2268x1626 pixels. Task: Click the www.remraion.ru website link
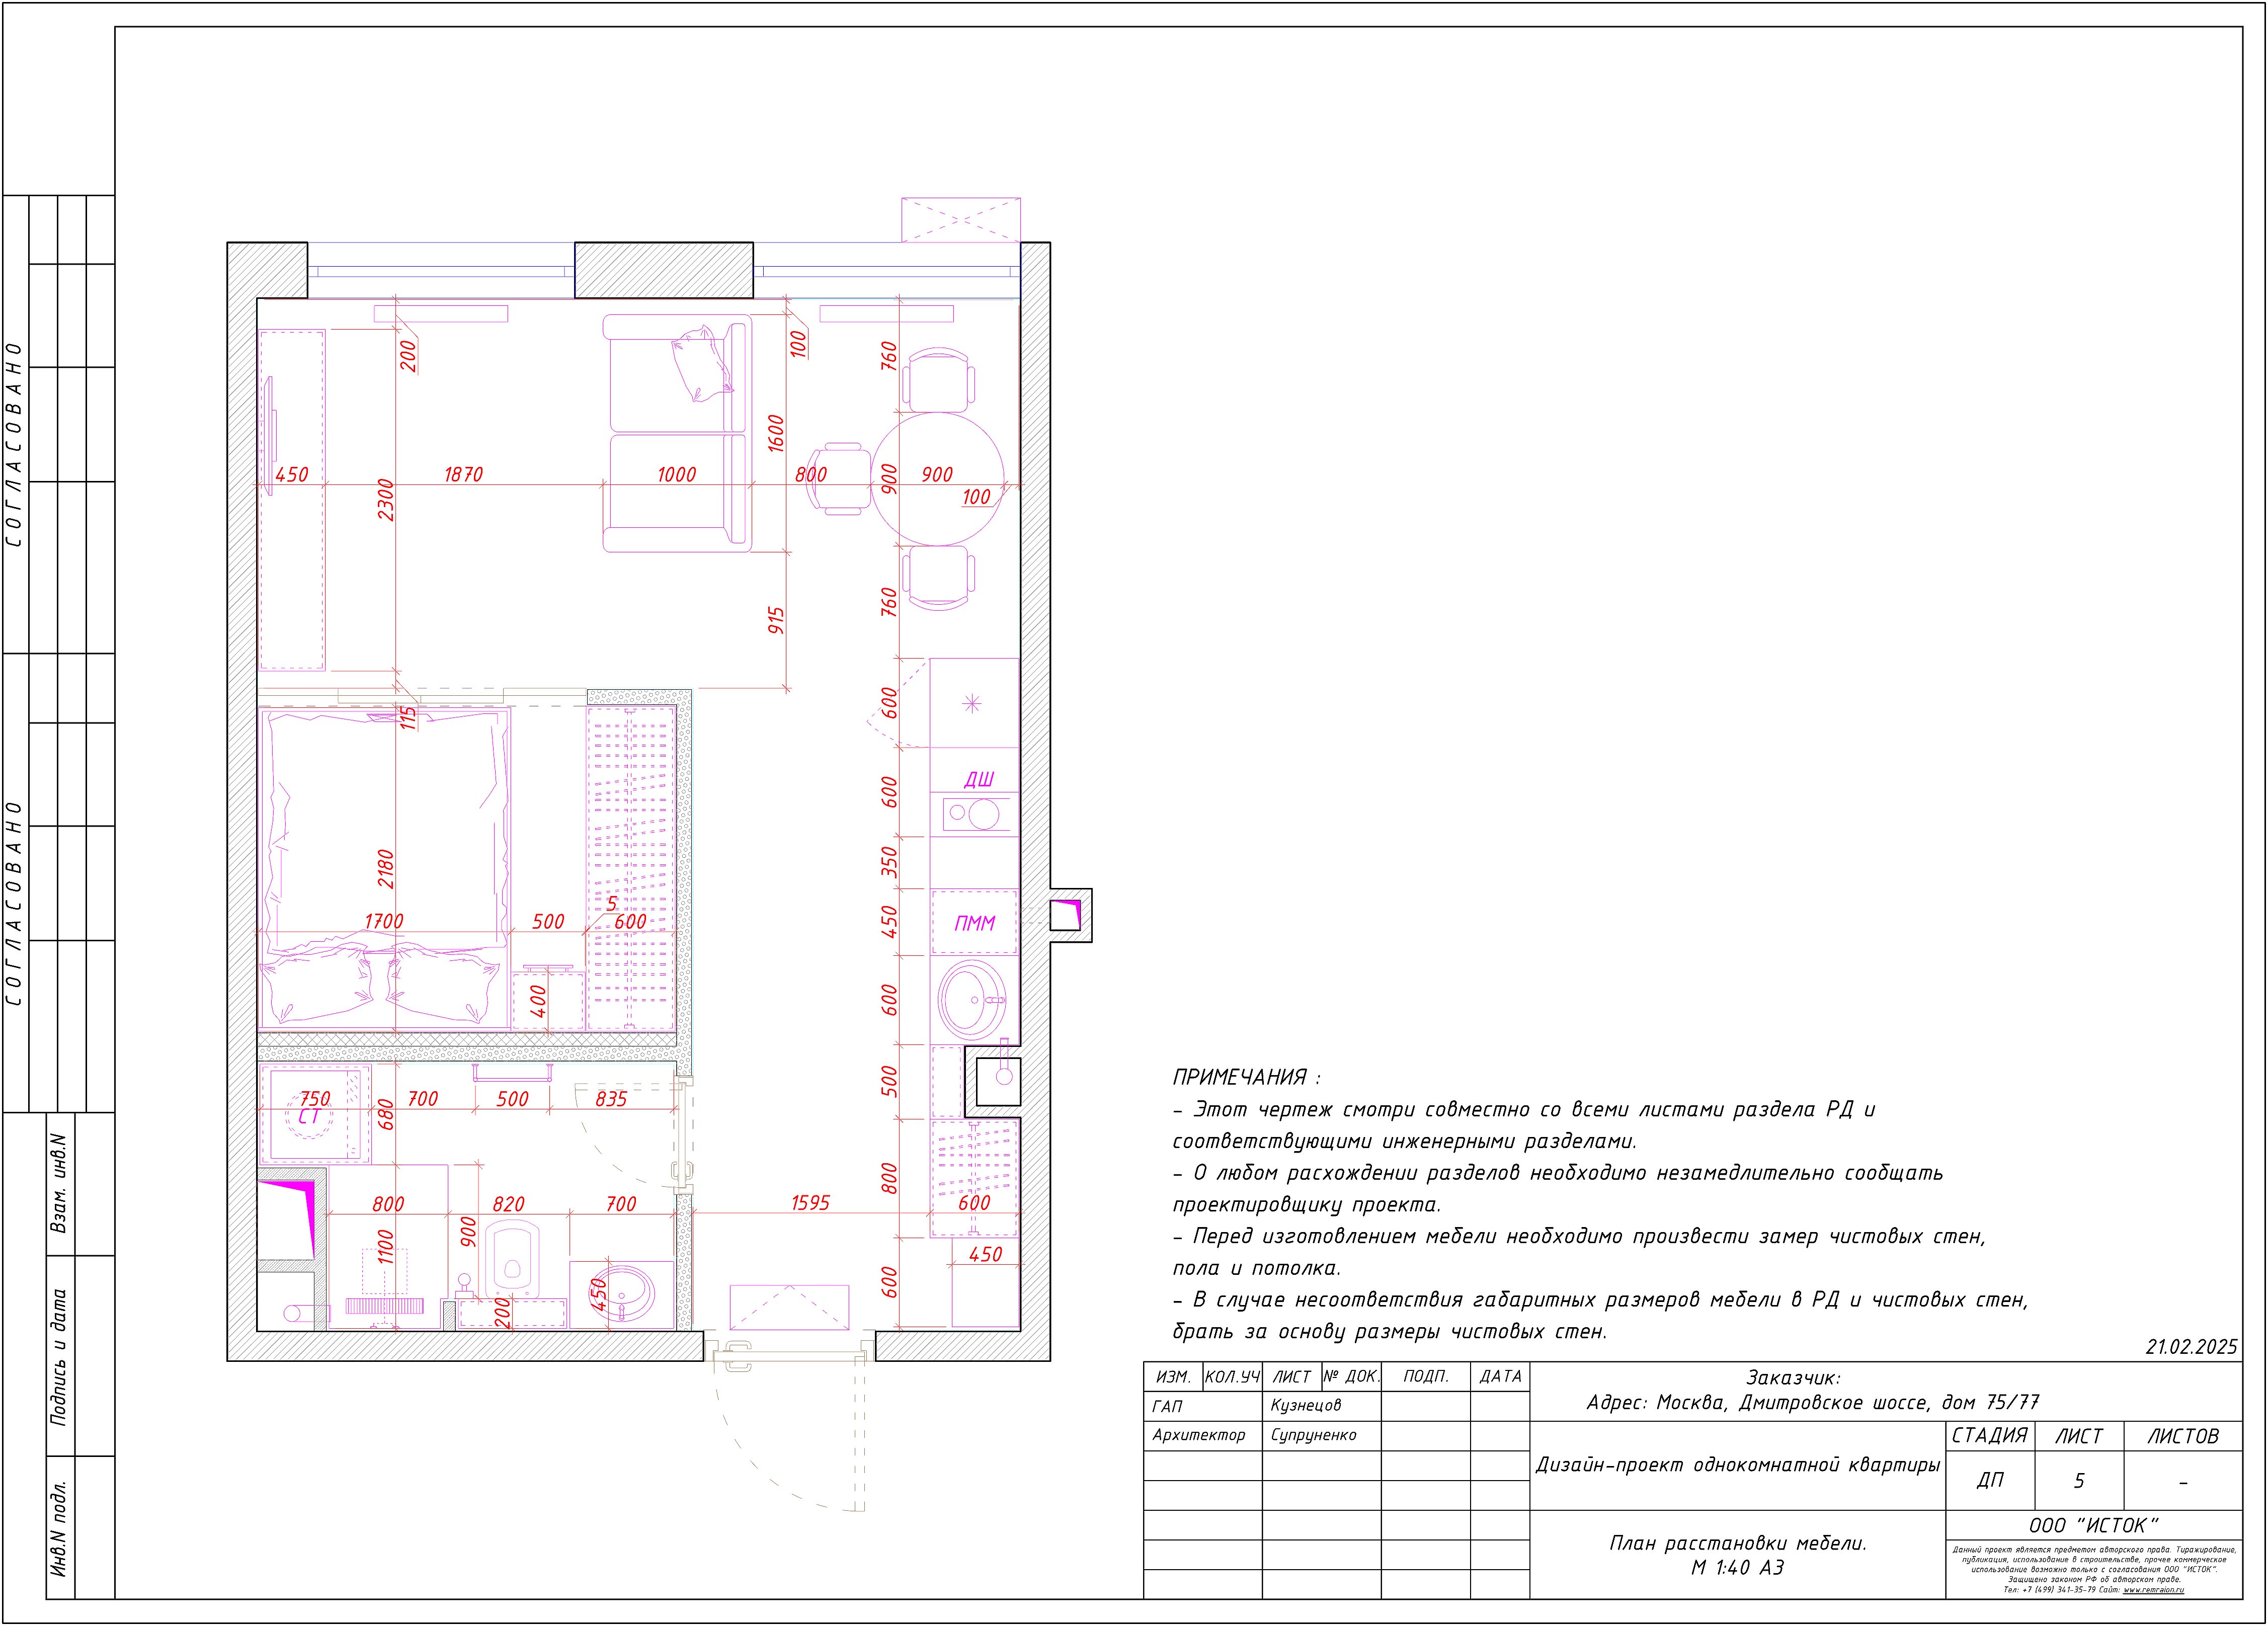(x=2153, y=1589)
